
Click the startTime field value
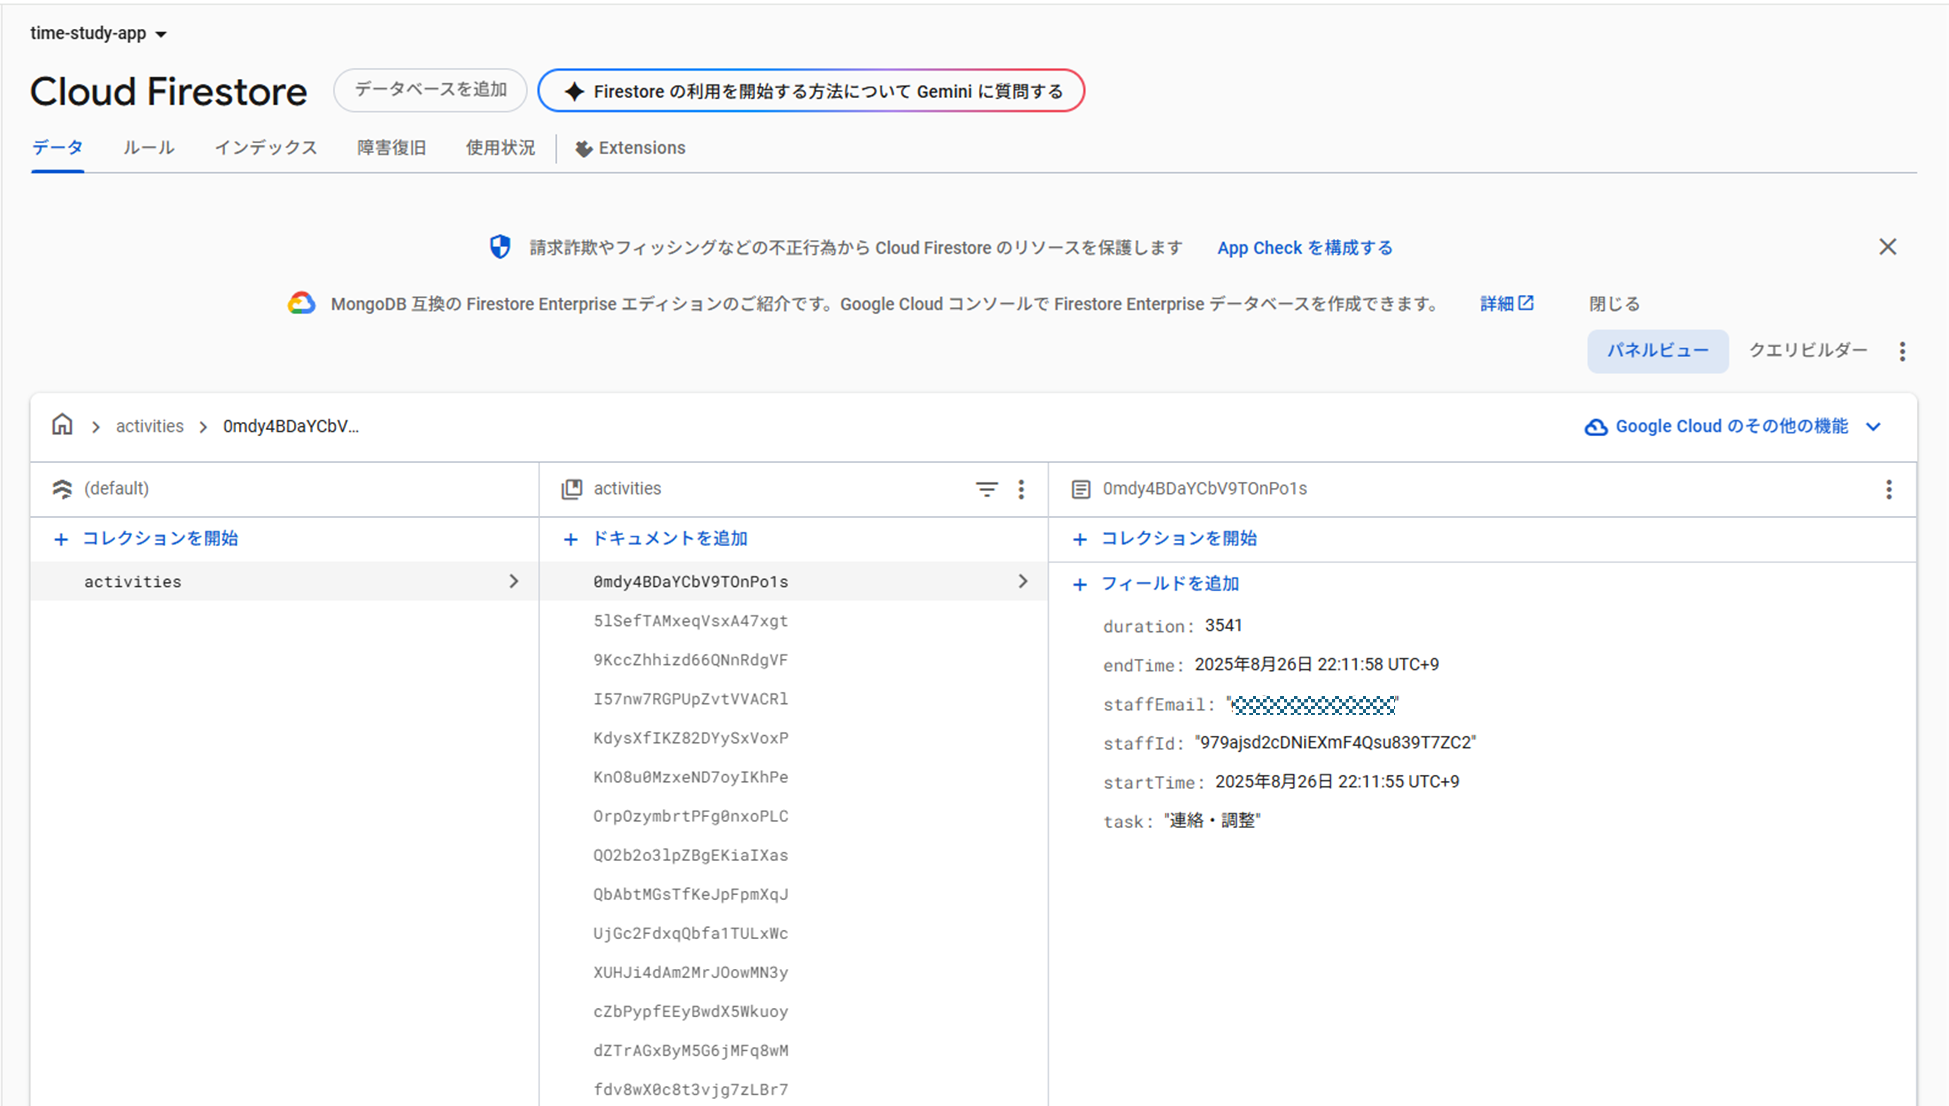(1337, 782)
